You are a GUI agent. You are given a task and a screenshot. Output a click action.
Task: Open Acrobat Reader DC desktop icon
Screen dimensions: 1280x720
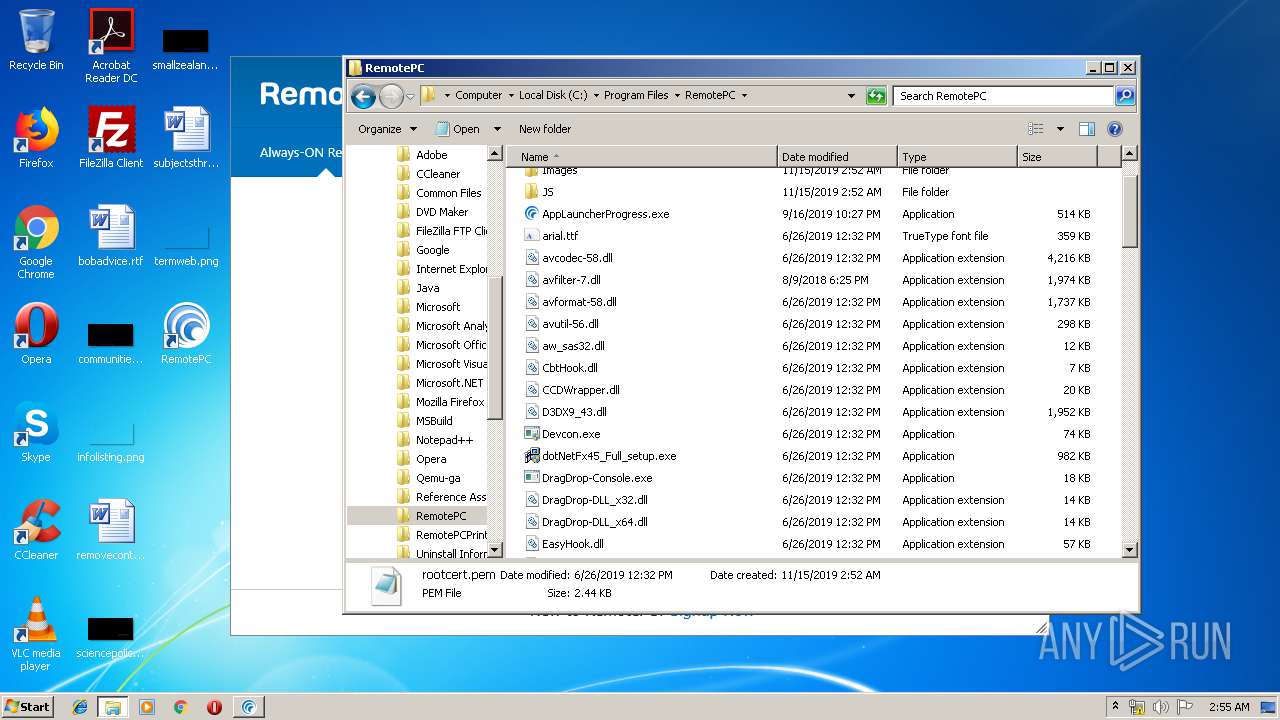pyautogui.click(x=111, y=46)
